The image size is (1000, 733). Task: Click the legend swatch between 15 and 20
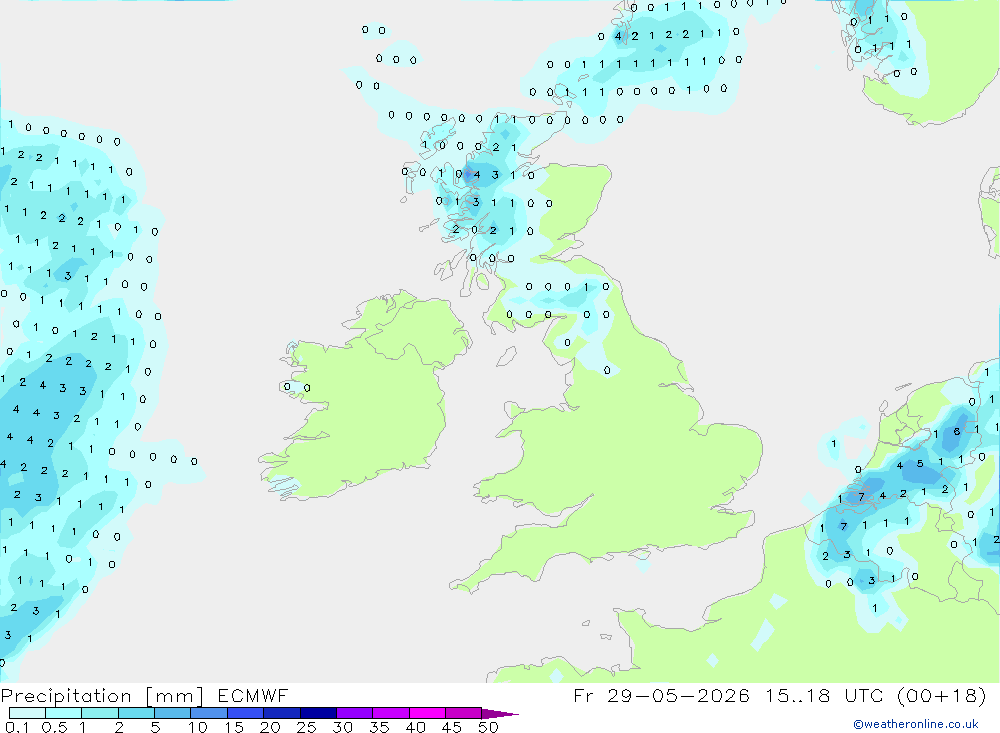point(245,713)
